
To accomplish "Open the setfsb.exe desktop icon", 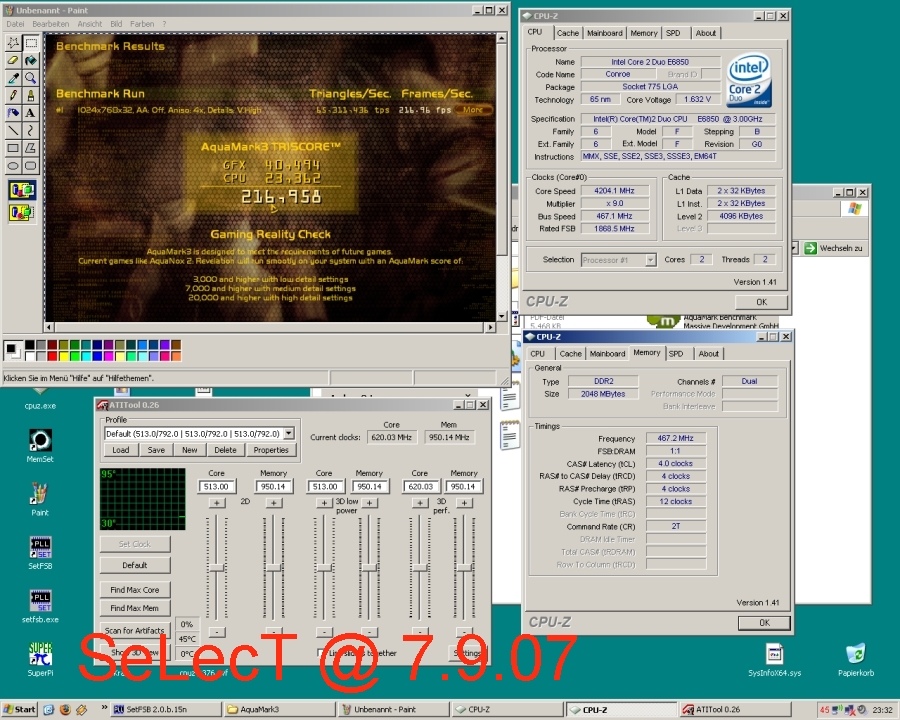I will tap(40, 606).
